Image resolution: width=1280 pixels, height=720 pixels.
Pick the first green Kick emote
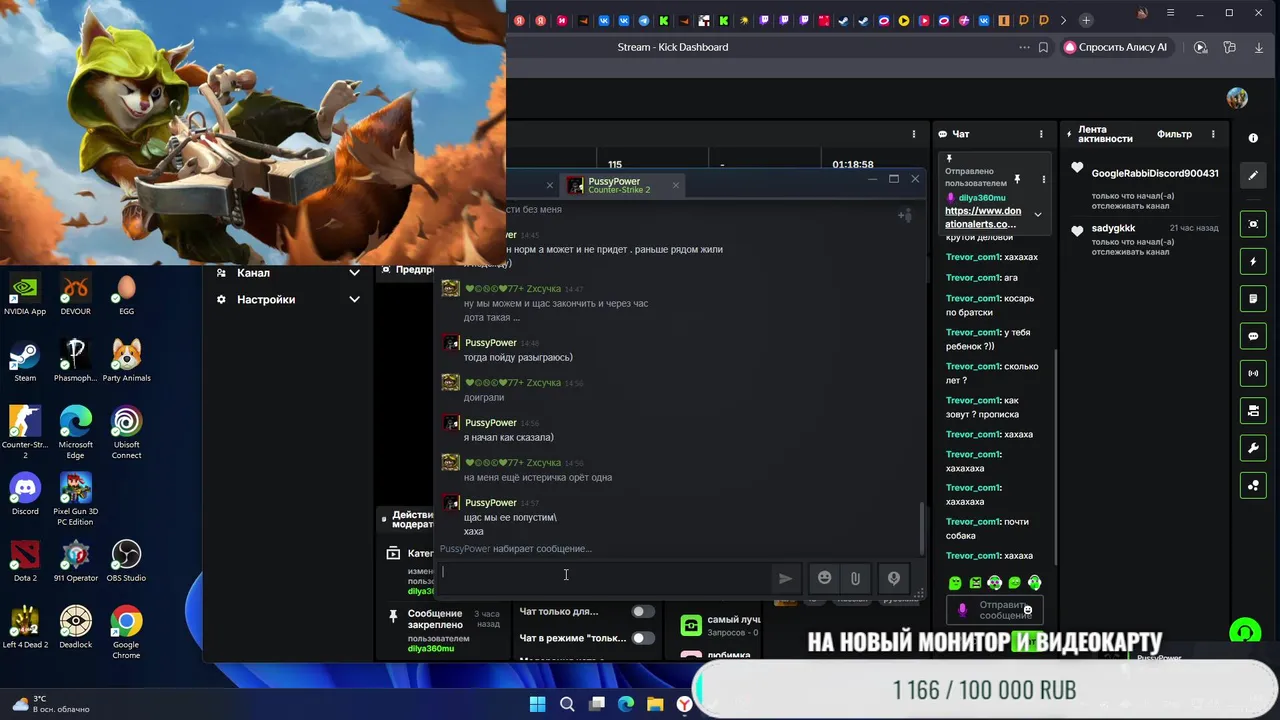(955, 582)
